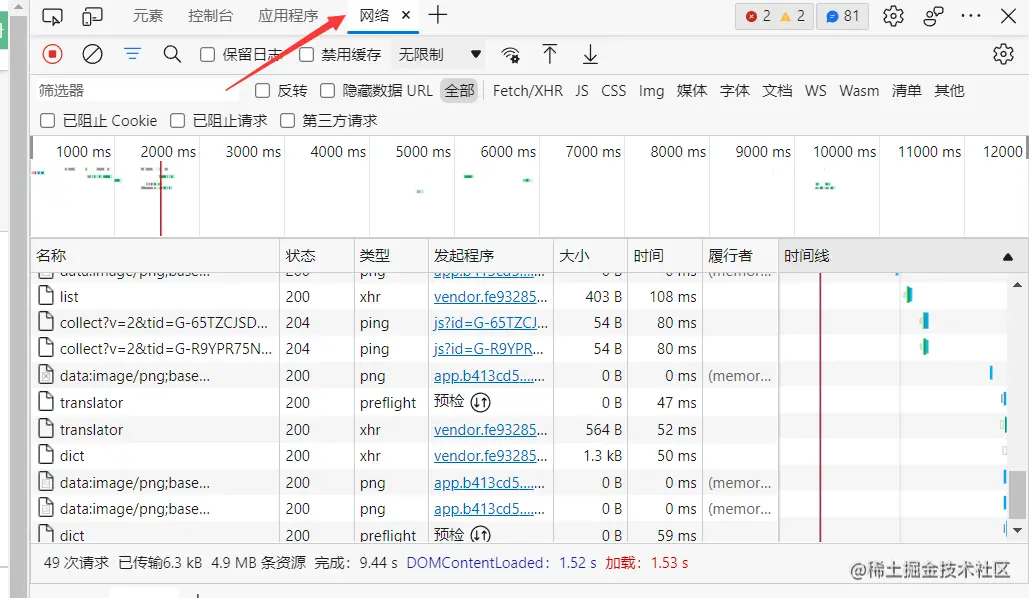Close the 网络 tab
The image size is (1029, 598).
click(x=406, y=14)
